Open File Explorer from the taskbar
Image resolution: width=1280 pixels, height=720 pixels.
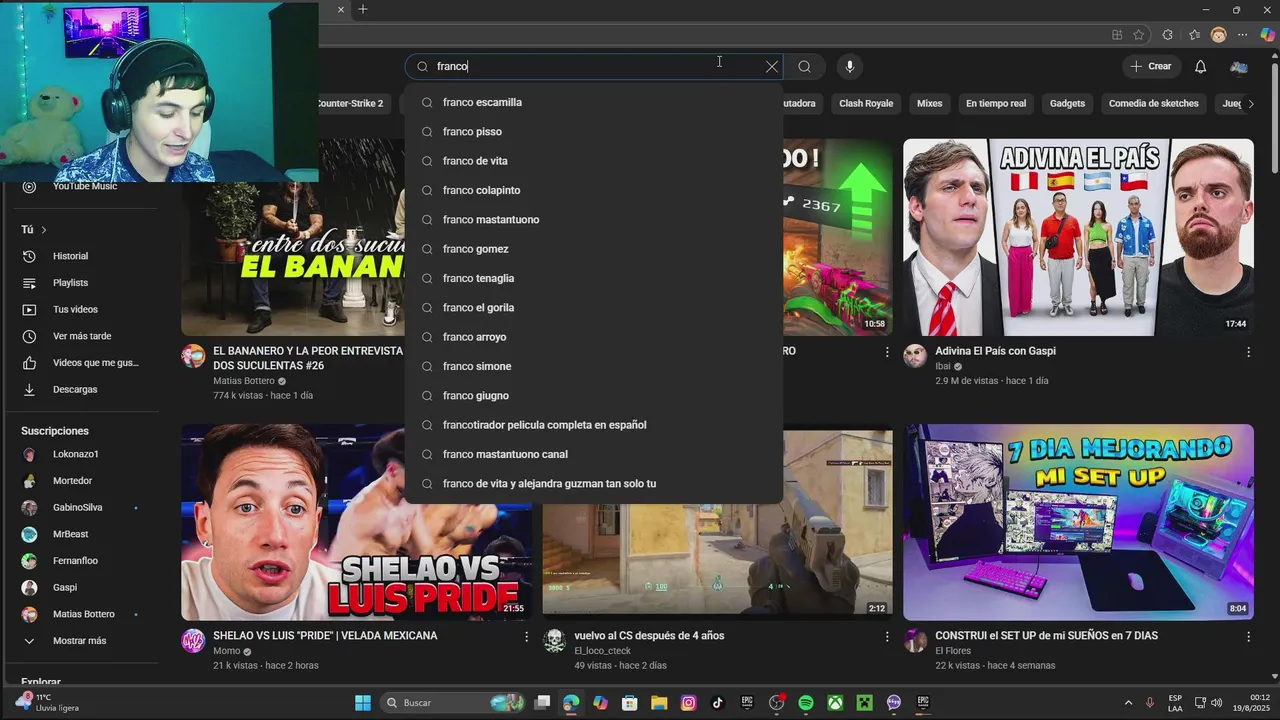pyautogui.click(x=659, y=703)
